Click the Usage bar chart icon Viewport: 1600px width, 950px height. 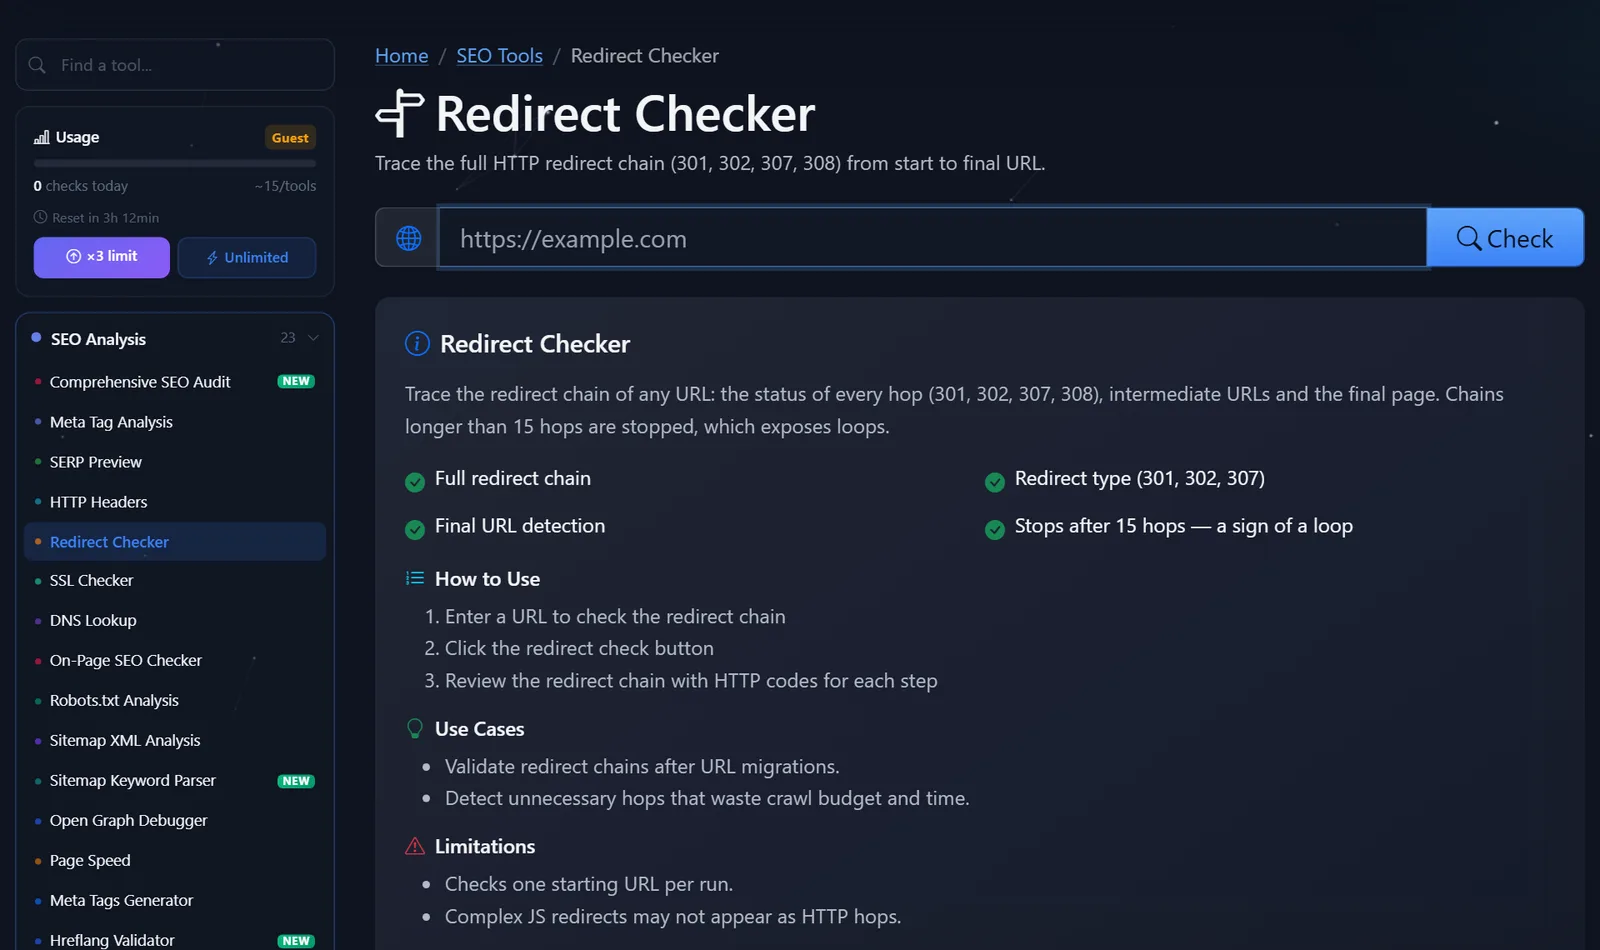tap(41, 137)
